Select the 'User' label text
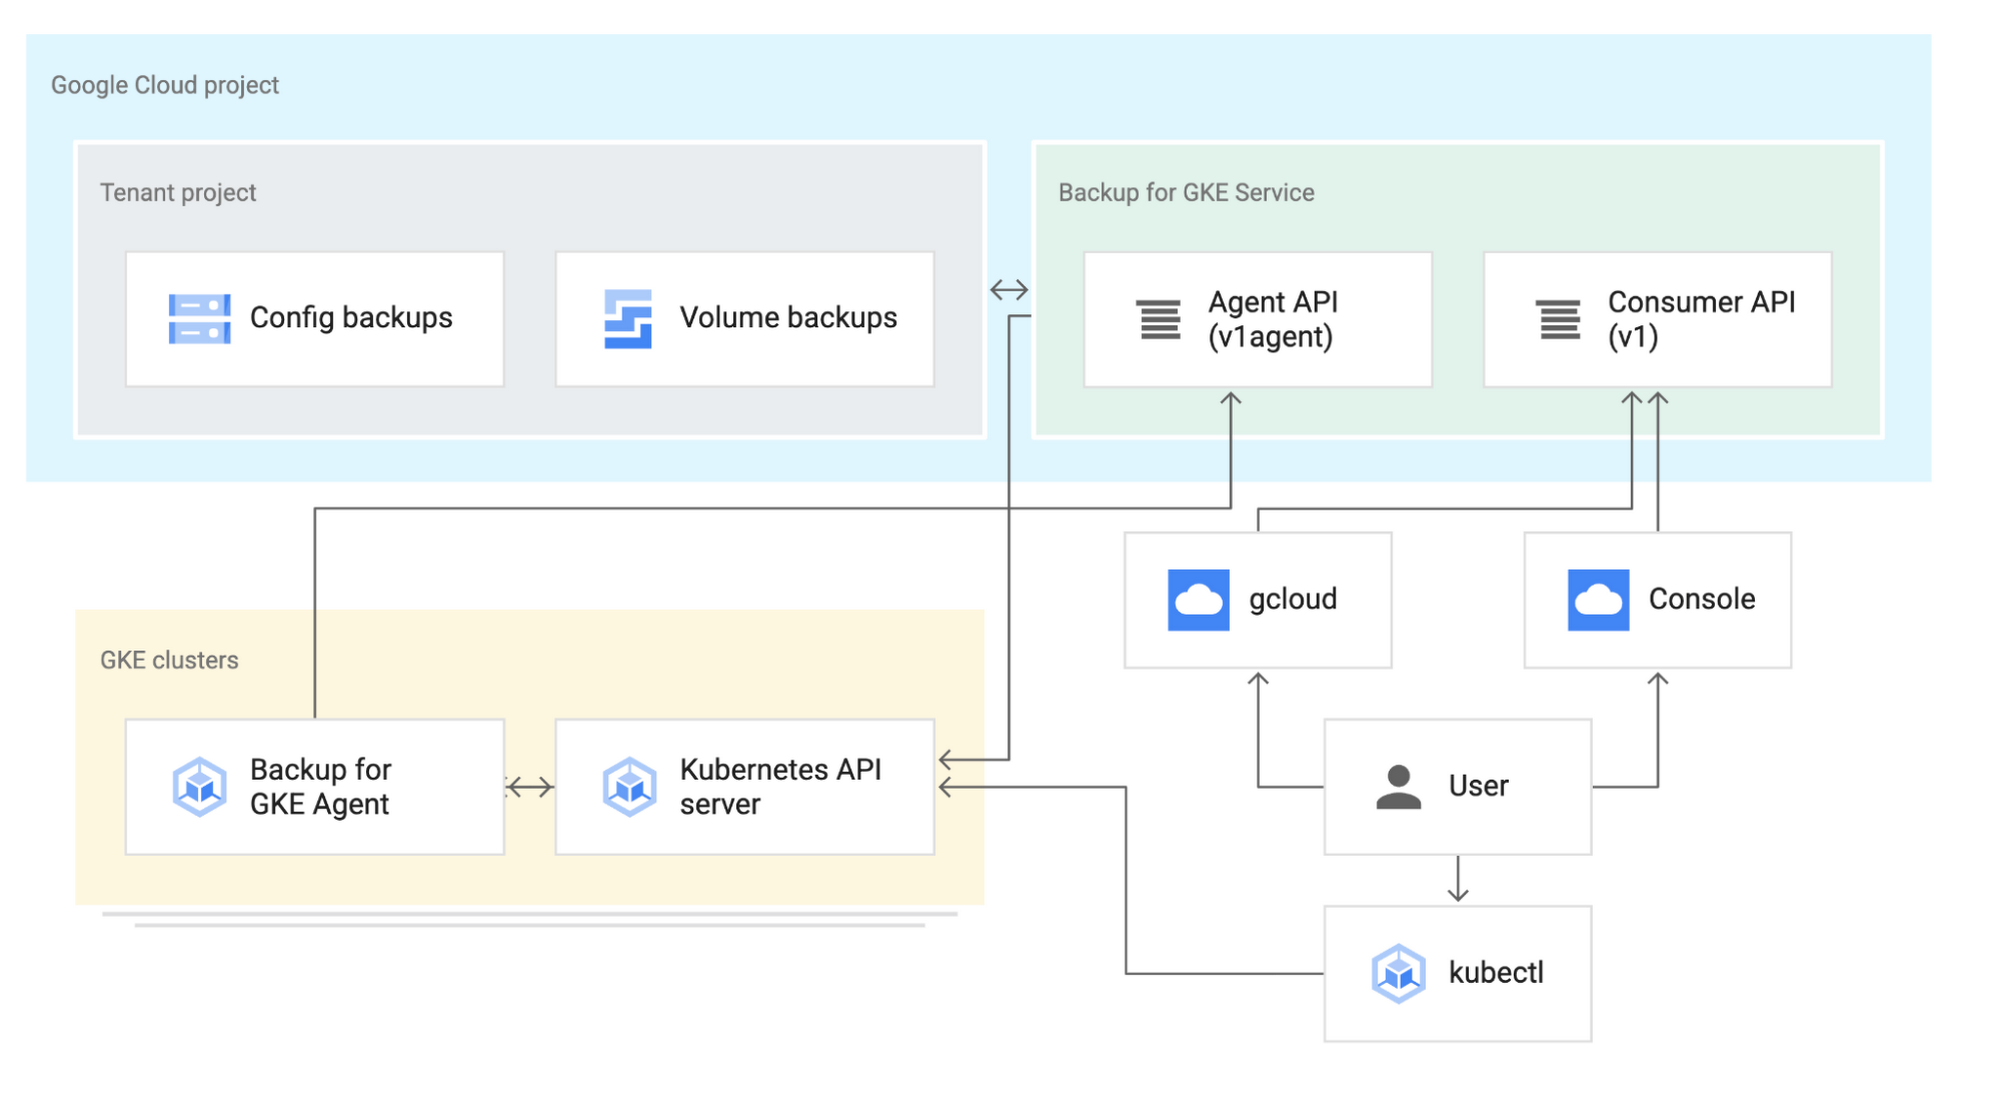 1478,786
